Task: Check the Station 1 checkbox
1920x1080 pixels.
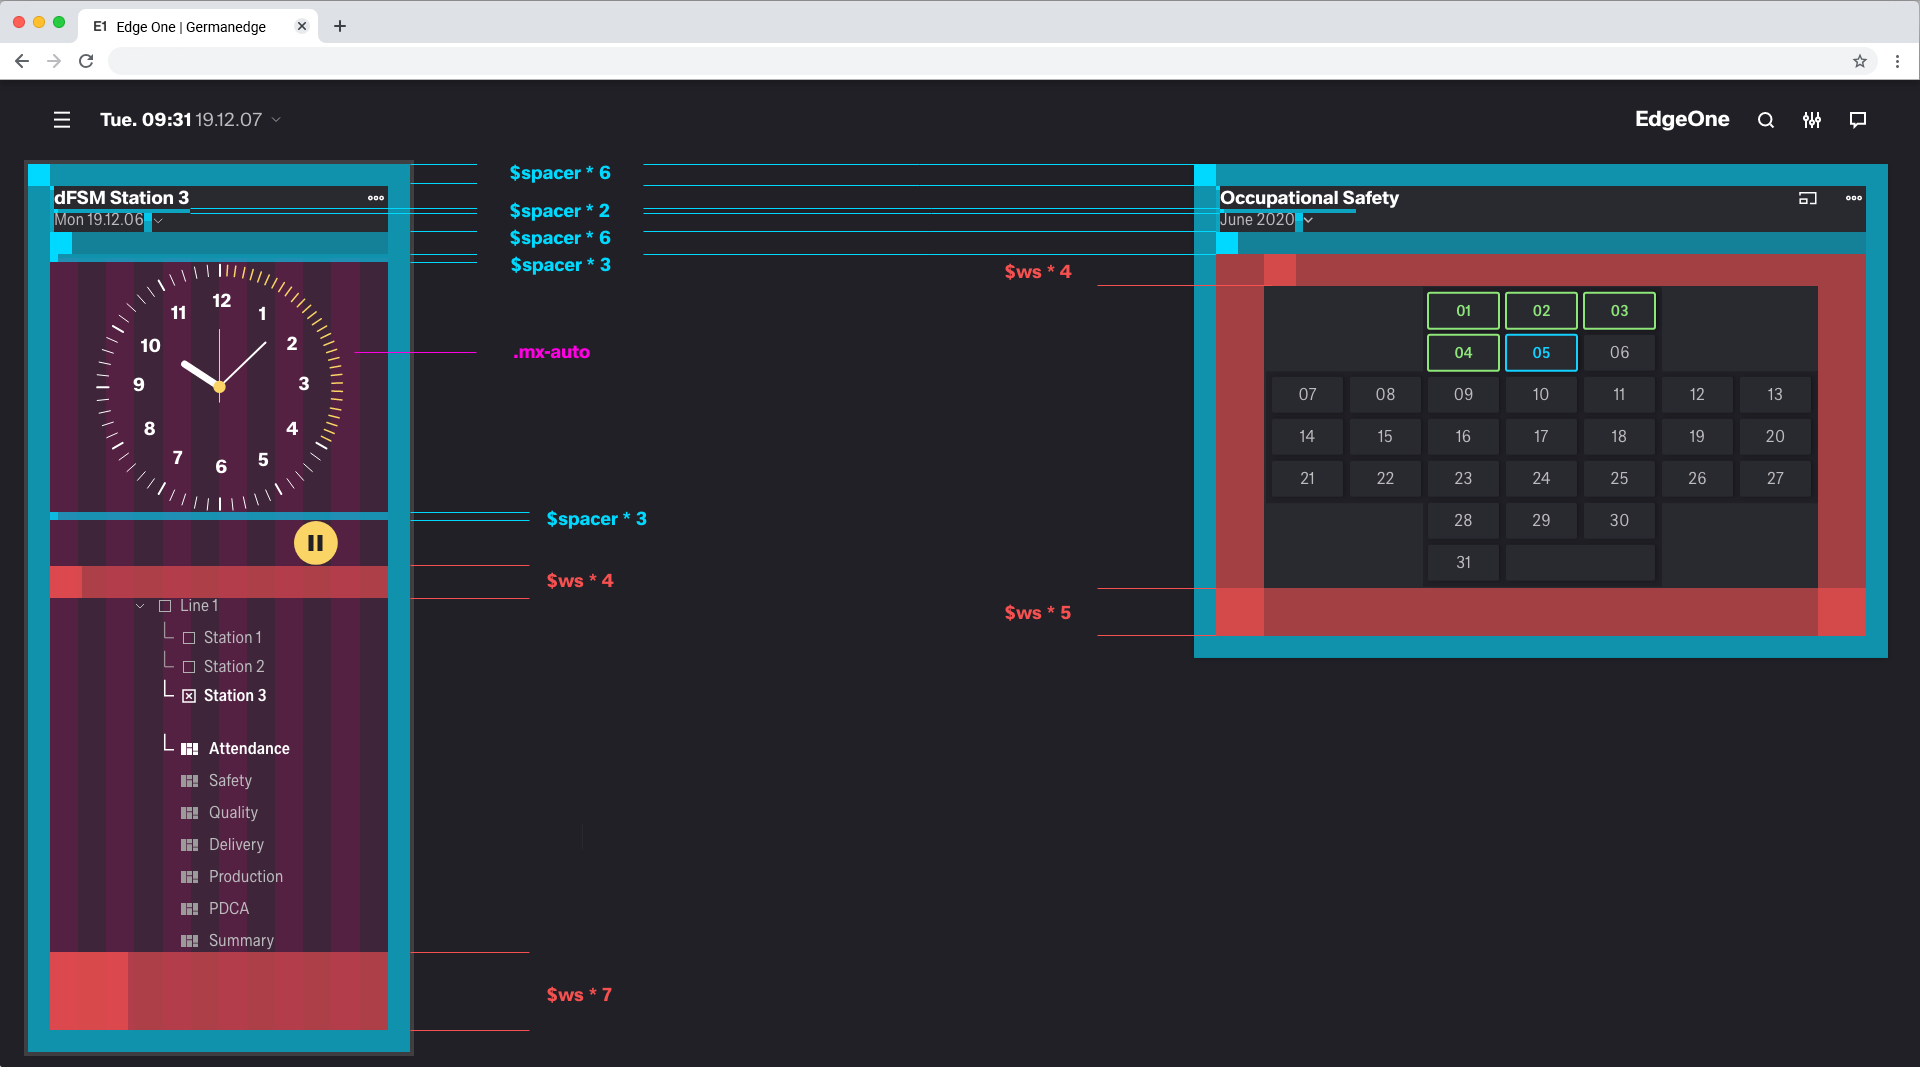Action: point(189,638)
